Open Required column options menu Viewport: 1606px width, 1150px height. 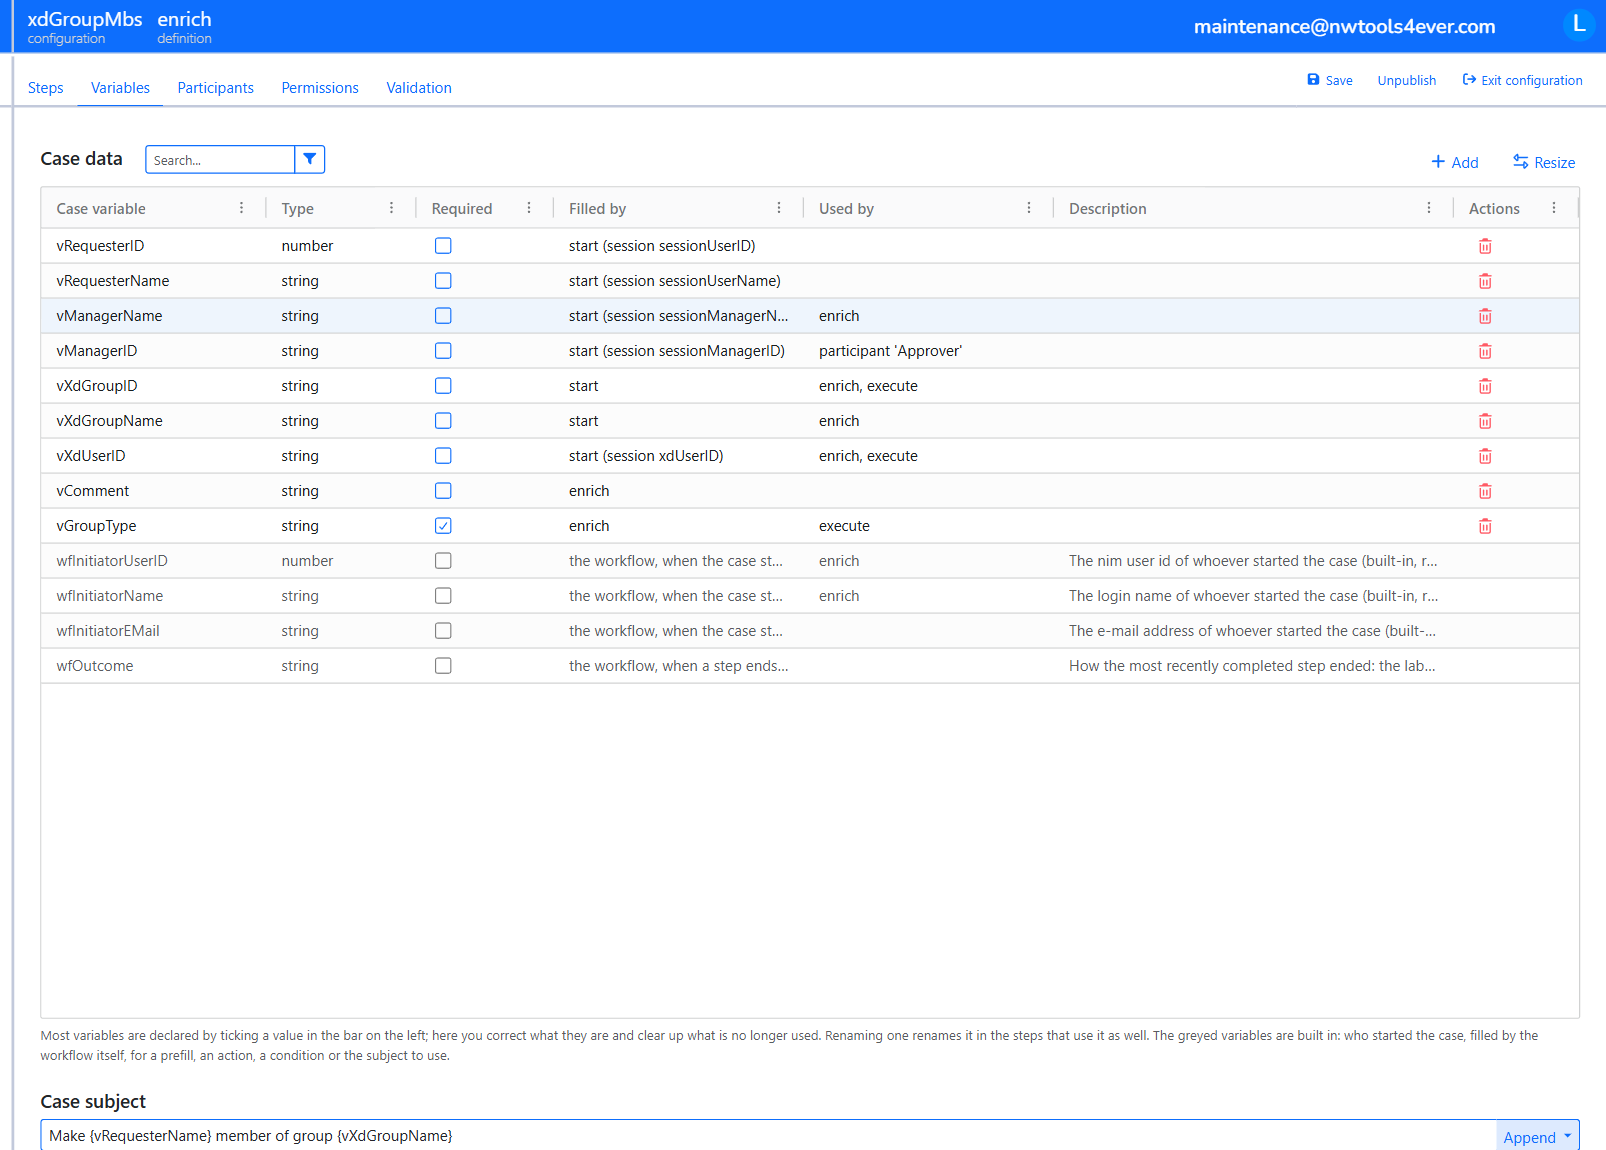coord(529,208)
